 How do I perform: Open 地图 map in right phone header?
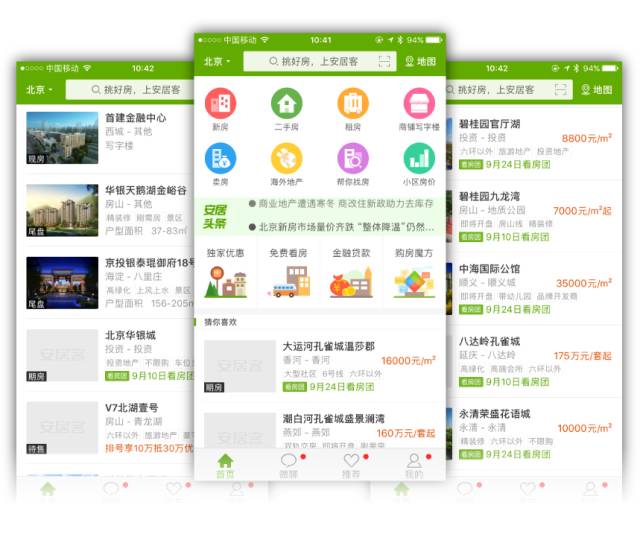point(597,90)
